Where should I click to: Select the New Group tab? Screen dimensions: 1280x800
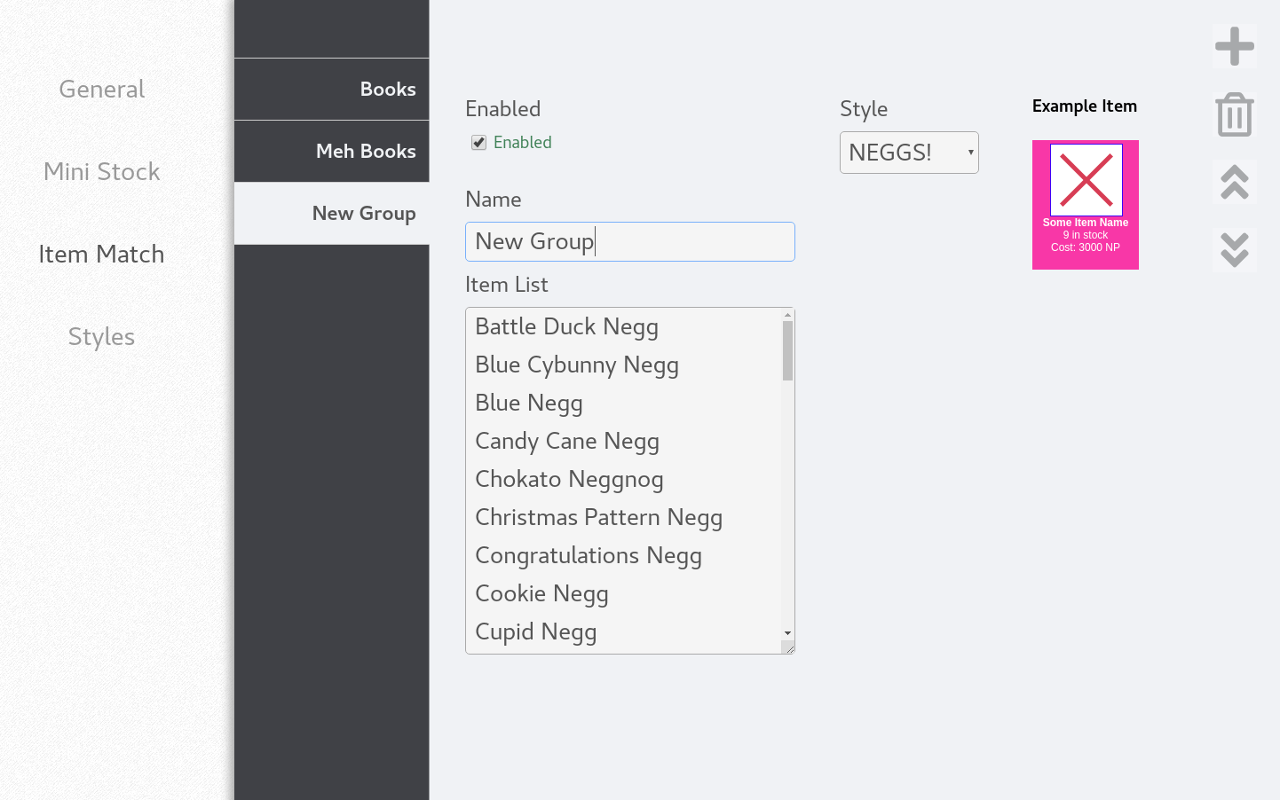pyautogui.click(x=332, y=213)
